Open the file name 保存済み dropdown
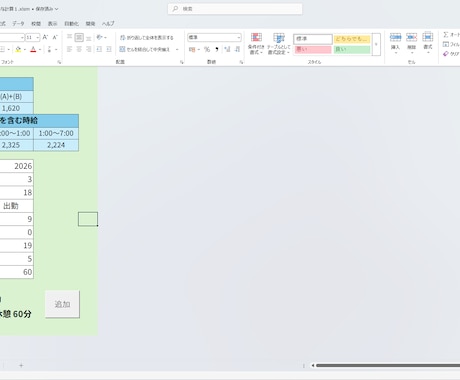Viewport: 460px width, 380px height. pos(56,9)
